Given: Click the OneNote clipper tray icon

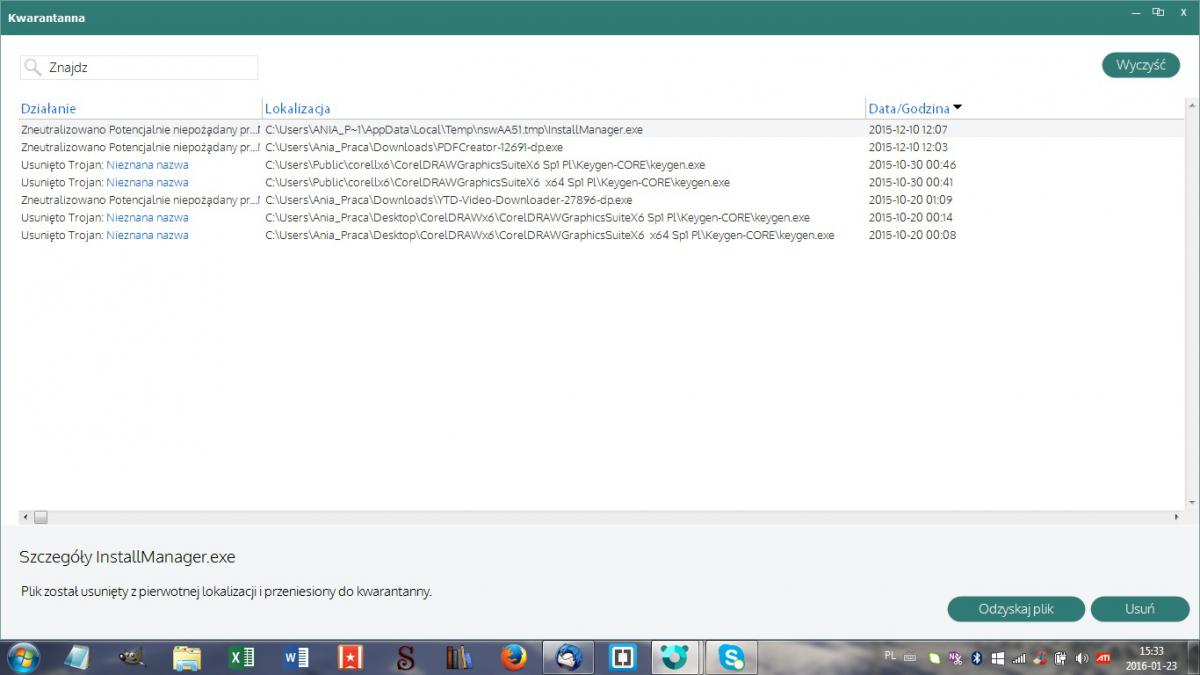Looking at the screenshot, I should (x=955, y=658).
